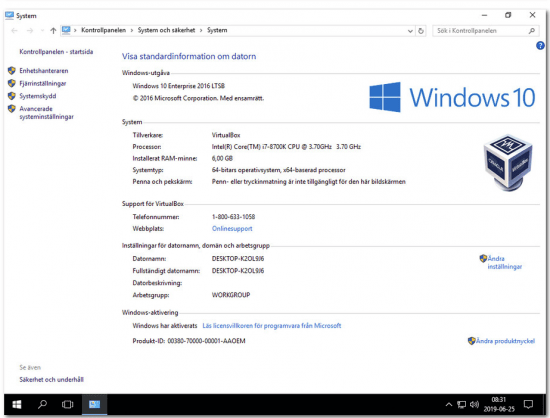Open the Action Center notification icon
Image resolution: width=550 pixels, height=418 pixels.
point(528,404)
